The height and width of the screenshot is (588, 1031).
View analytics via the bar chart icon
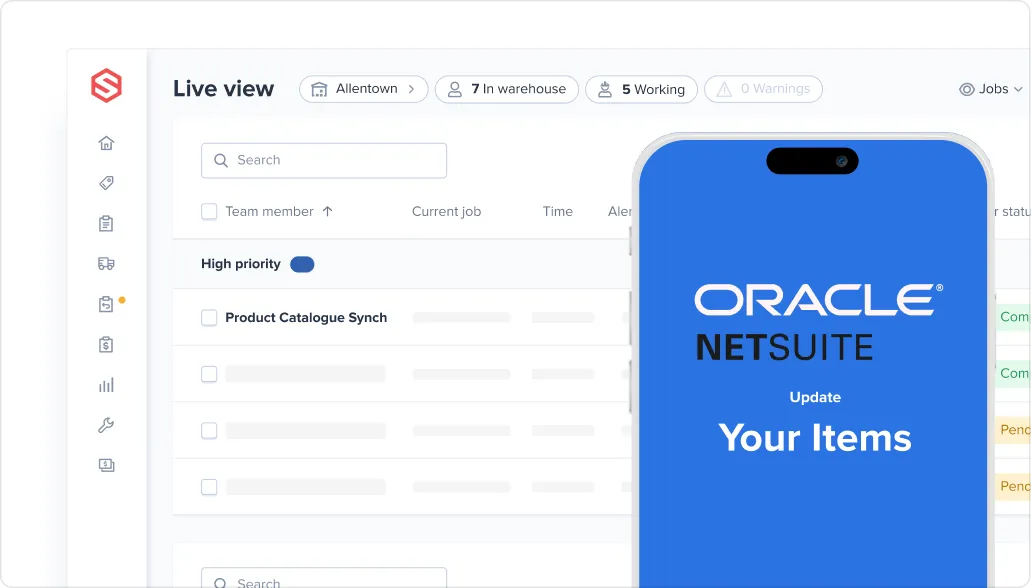coord(106,384)
